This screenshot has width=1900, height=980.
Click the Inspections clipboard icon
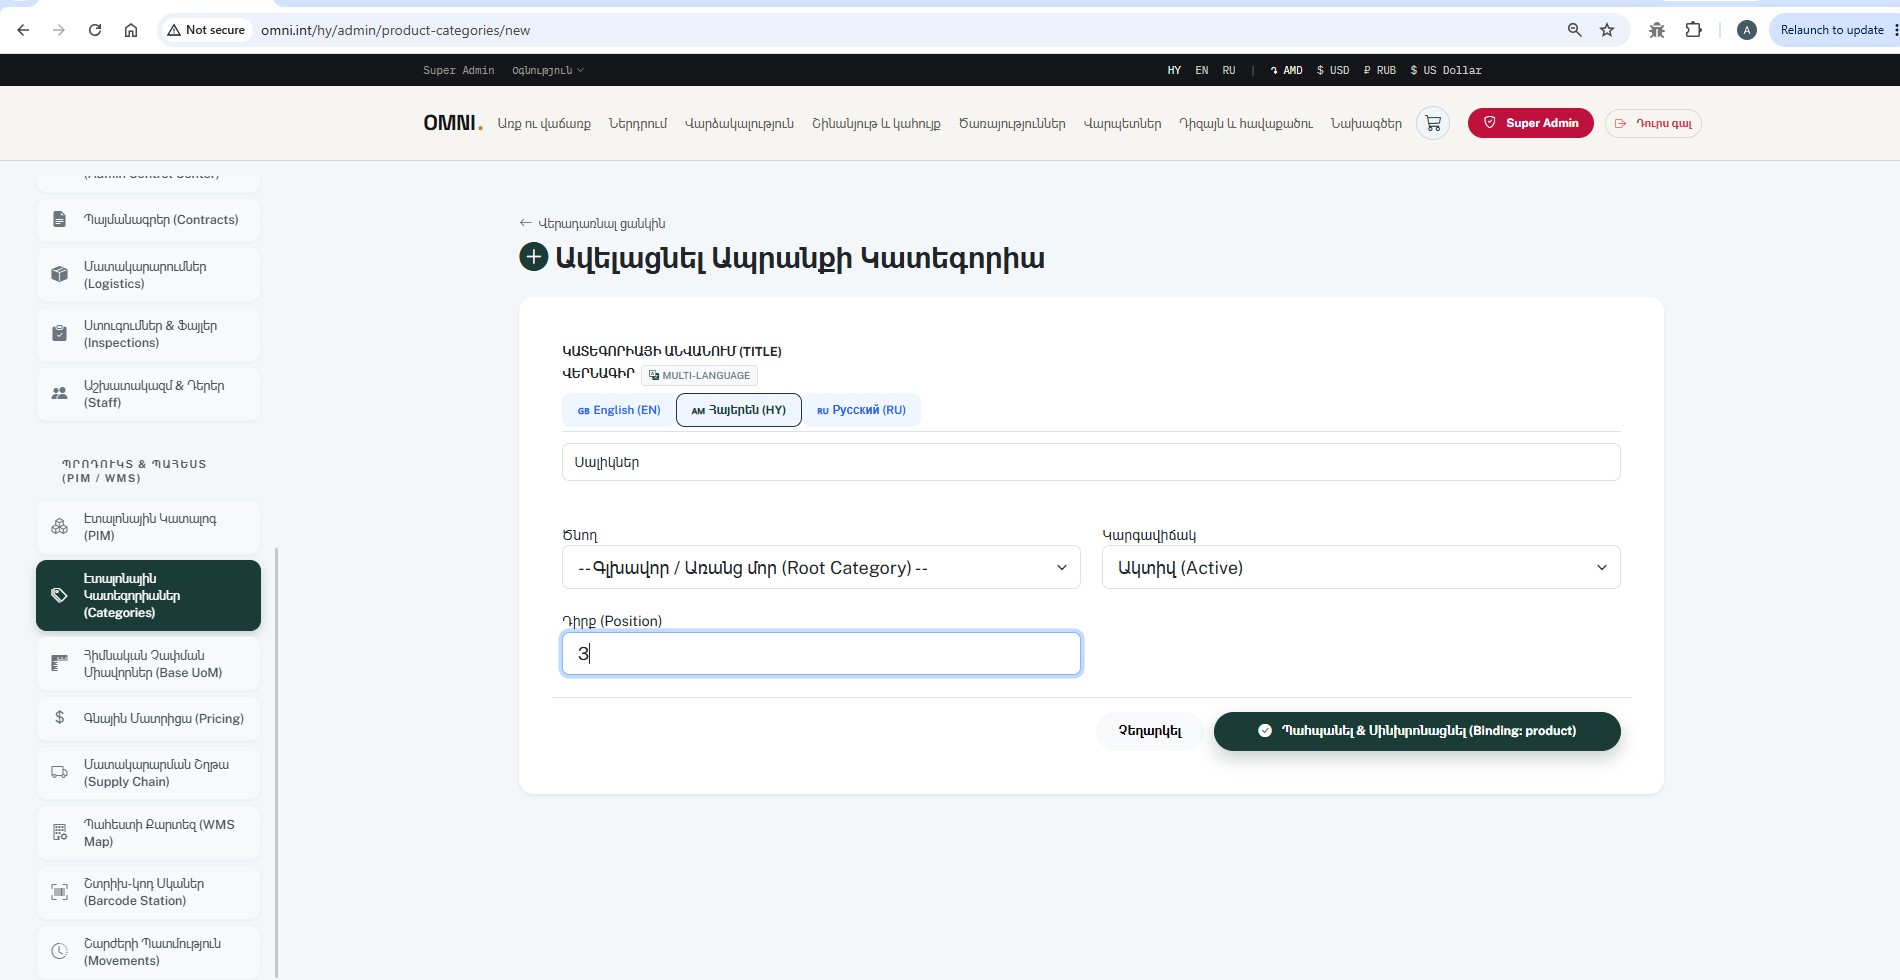click(x=59, y=333)
